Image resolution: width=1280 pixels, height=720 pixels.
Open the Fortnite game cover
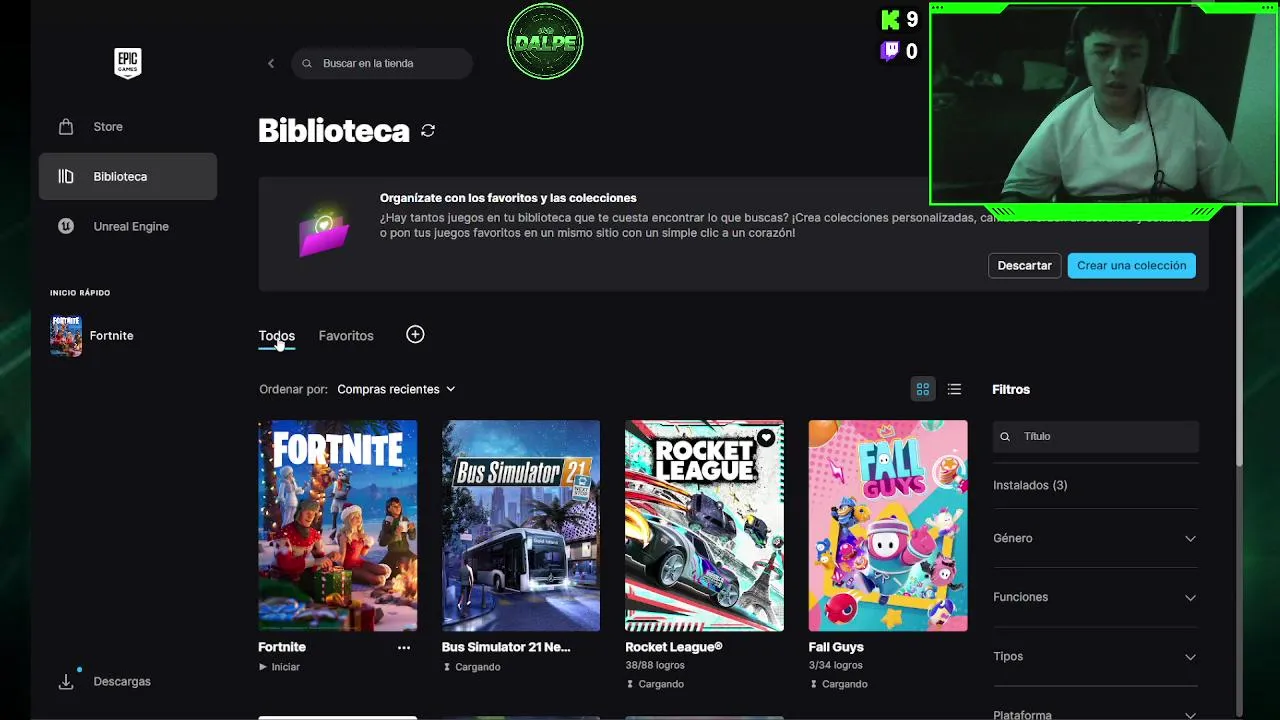tap(337, 526)
